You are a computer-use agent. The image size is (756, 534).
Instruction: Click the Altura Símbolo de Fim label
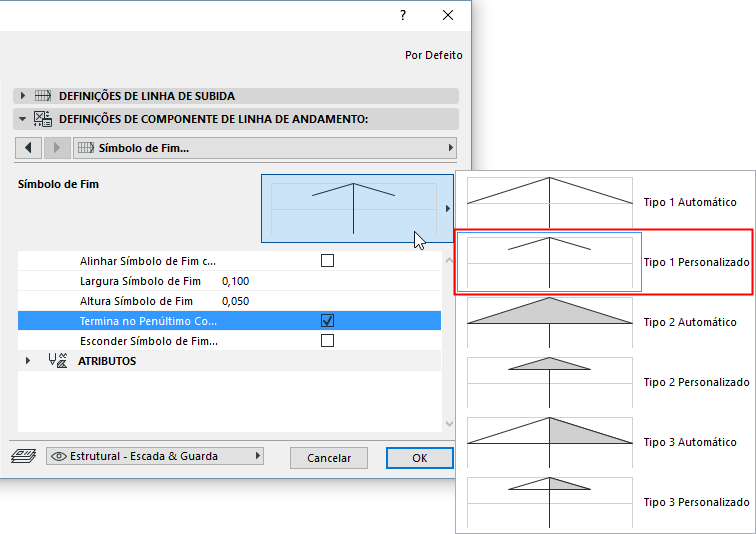pyautogui.click(x=136, y=301)
